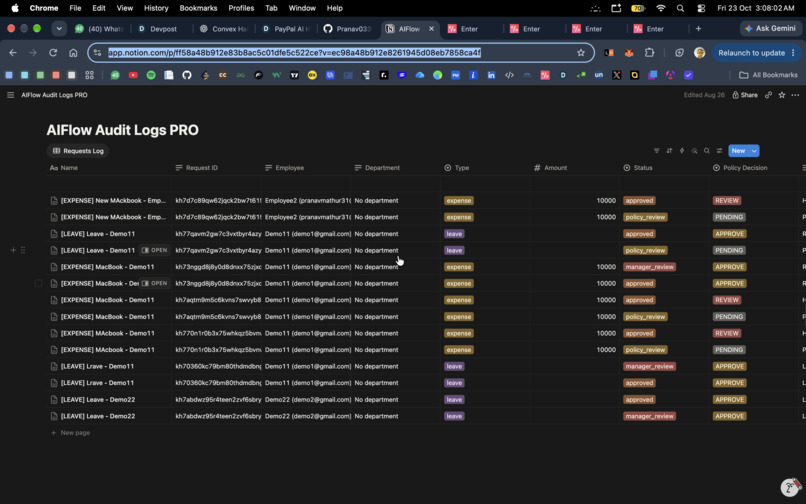Select the Requests Log view tab
This screenshot has height=504, width=806.
click(x=78, y=151)
